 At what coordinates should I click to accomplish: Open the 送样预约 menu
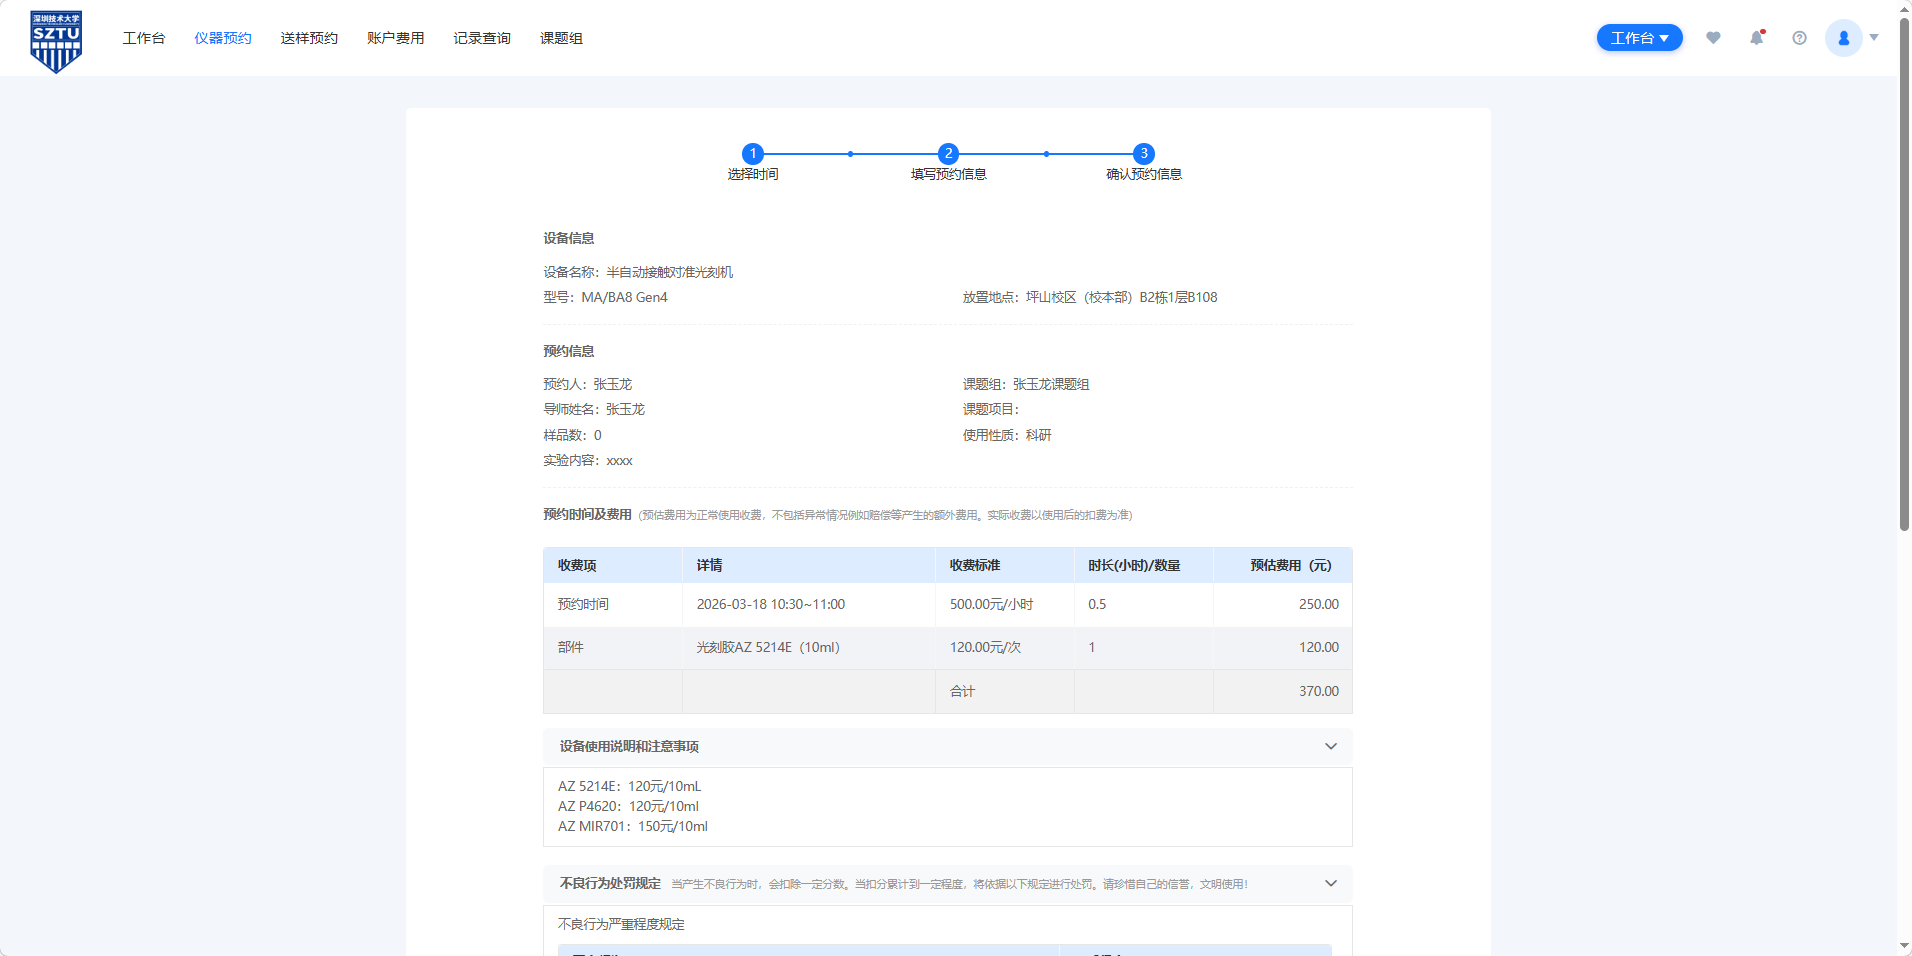(309, 38)
